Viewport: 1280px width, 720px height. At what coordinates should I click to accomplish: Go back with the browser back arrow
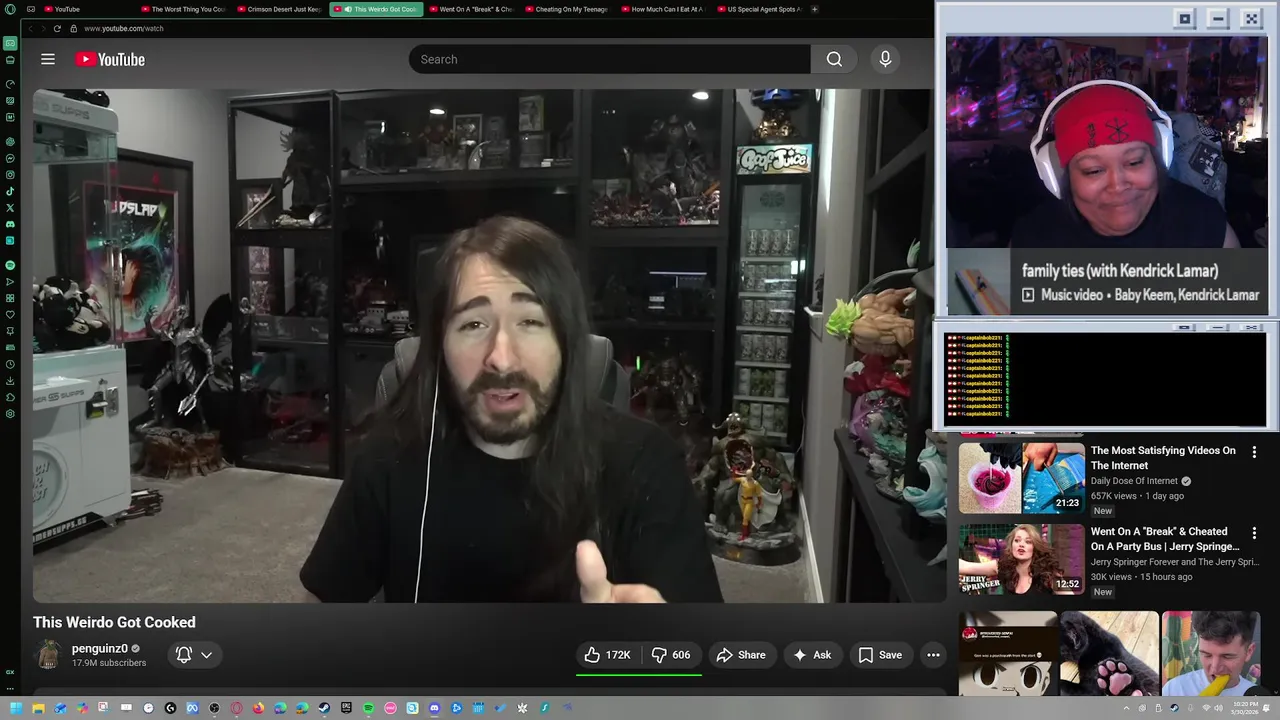tap(29, 28)
